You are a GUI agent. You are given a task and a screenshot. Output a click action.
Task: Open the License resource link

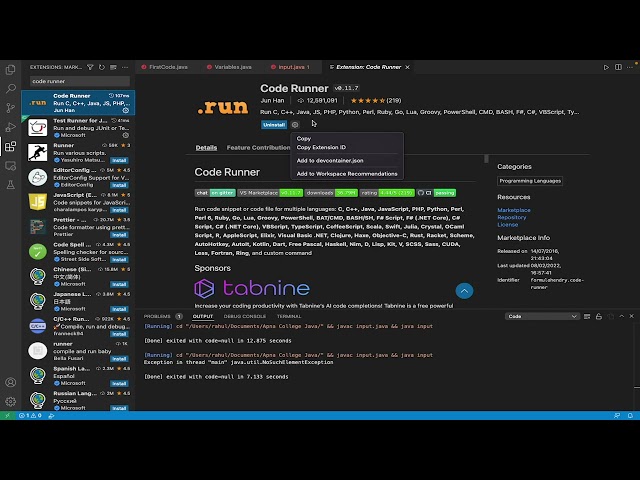(507, 225)
